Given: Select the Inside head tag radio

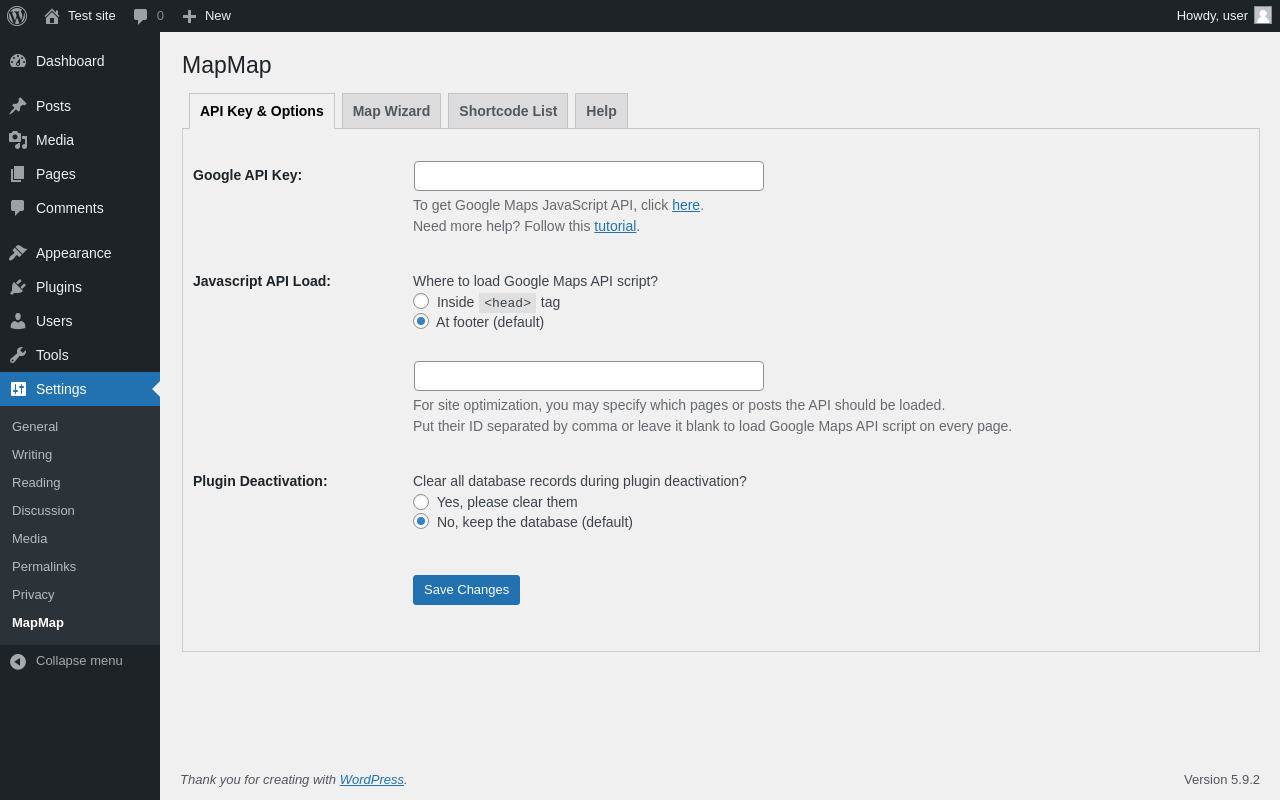Looking at the screenshot, I should [421, 301].
